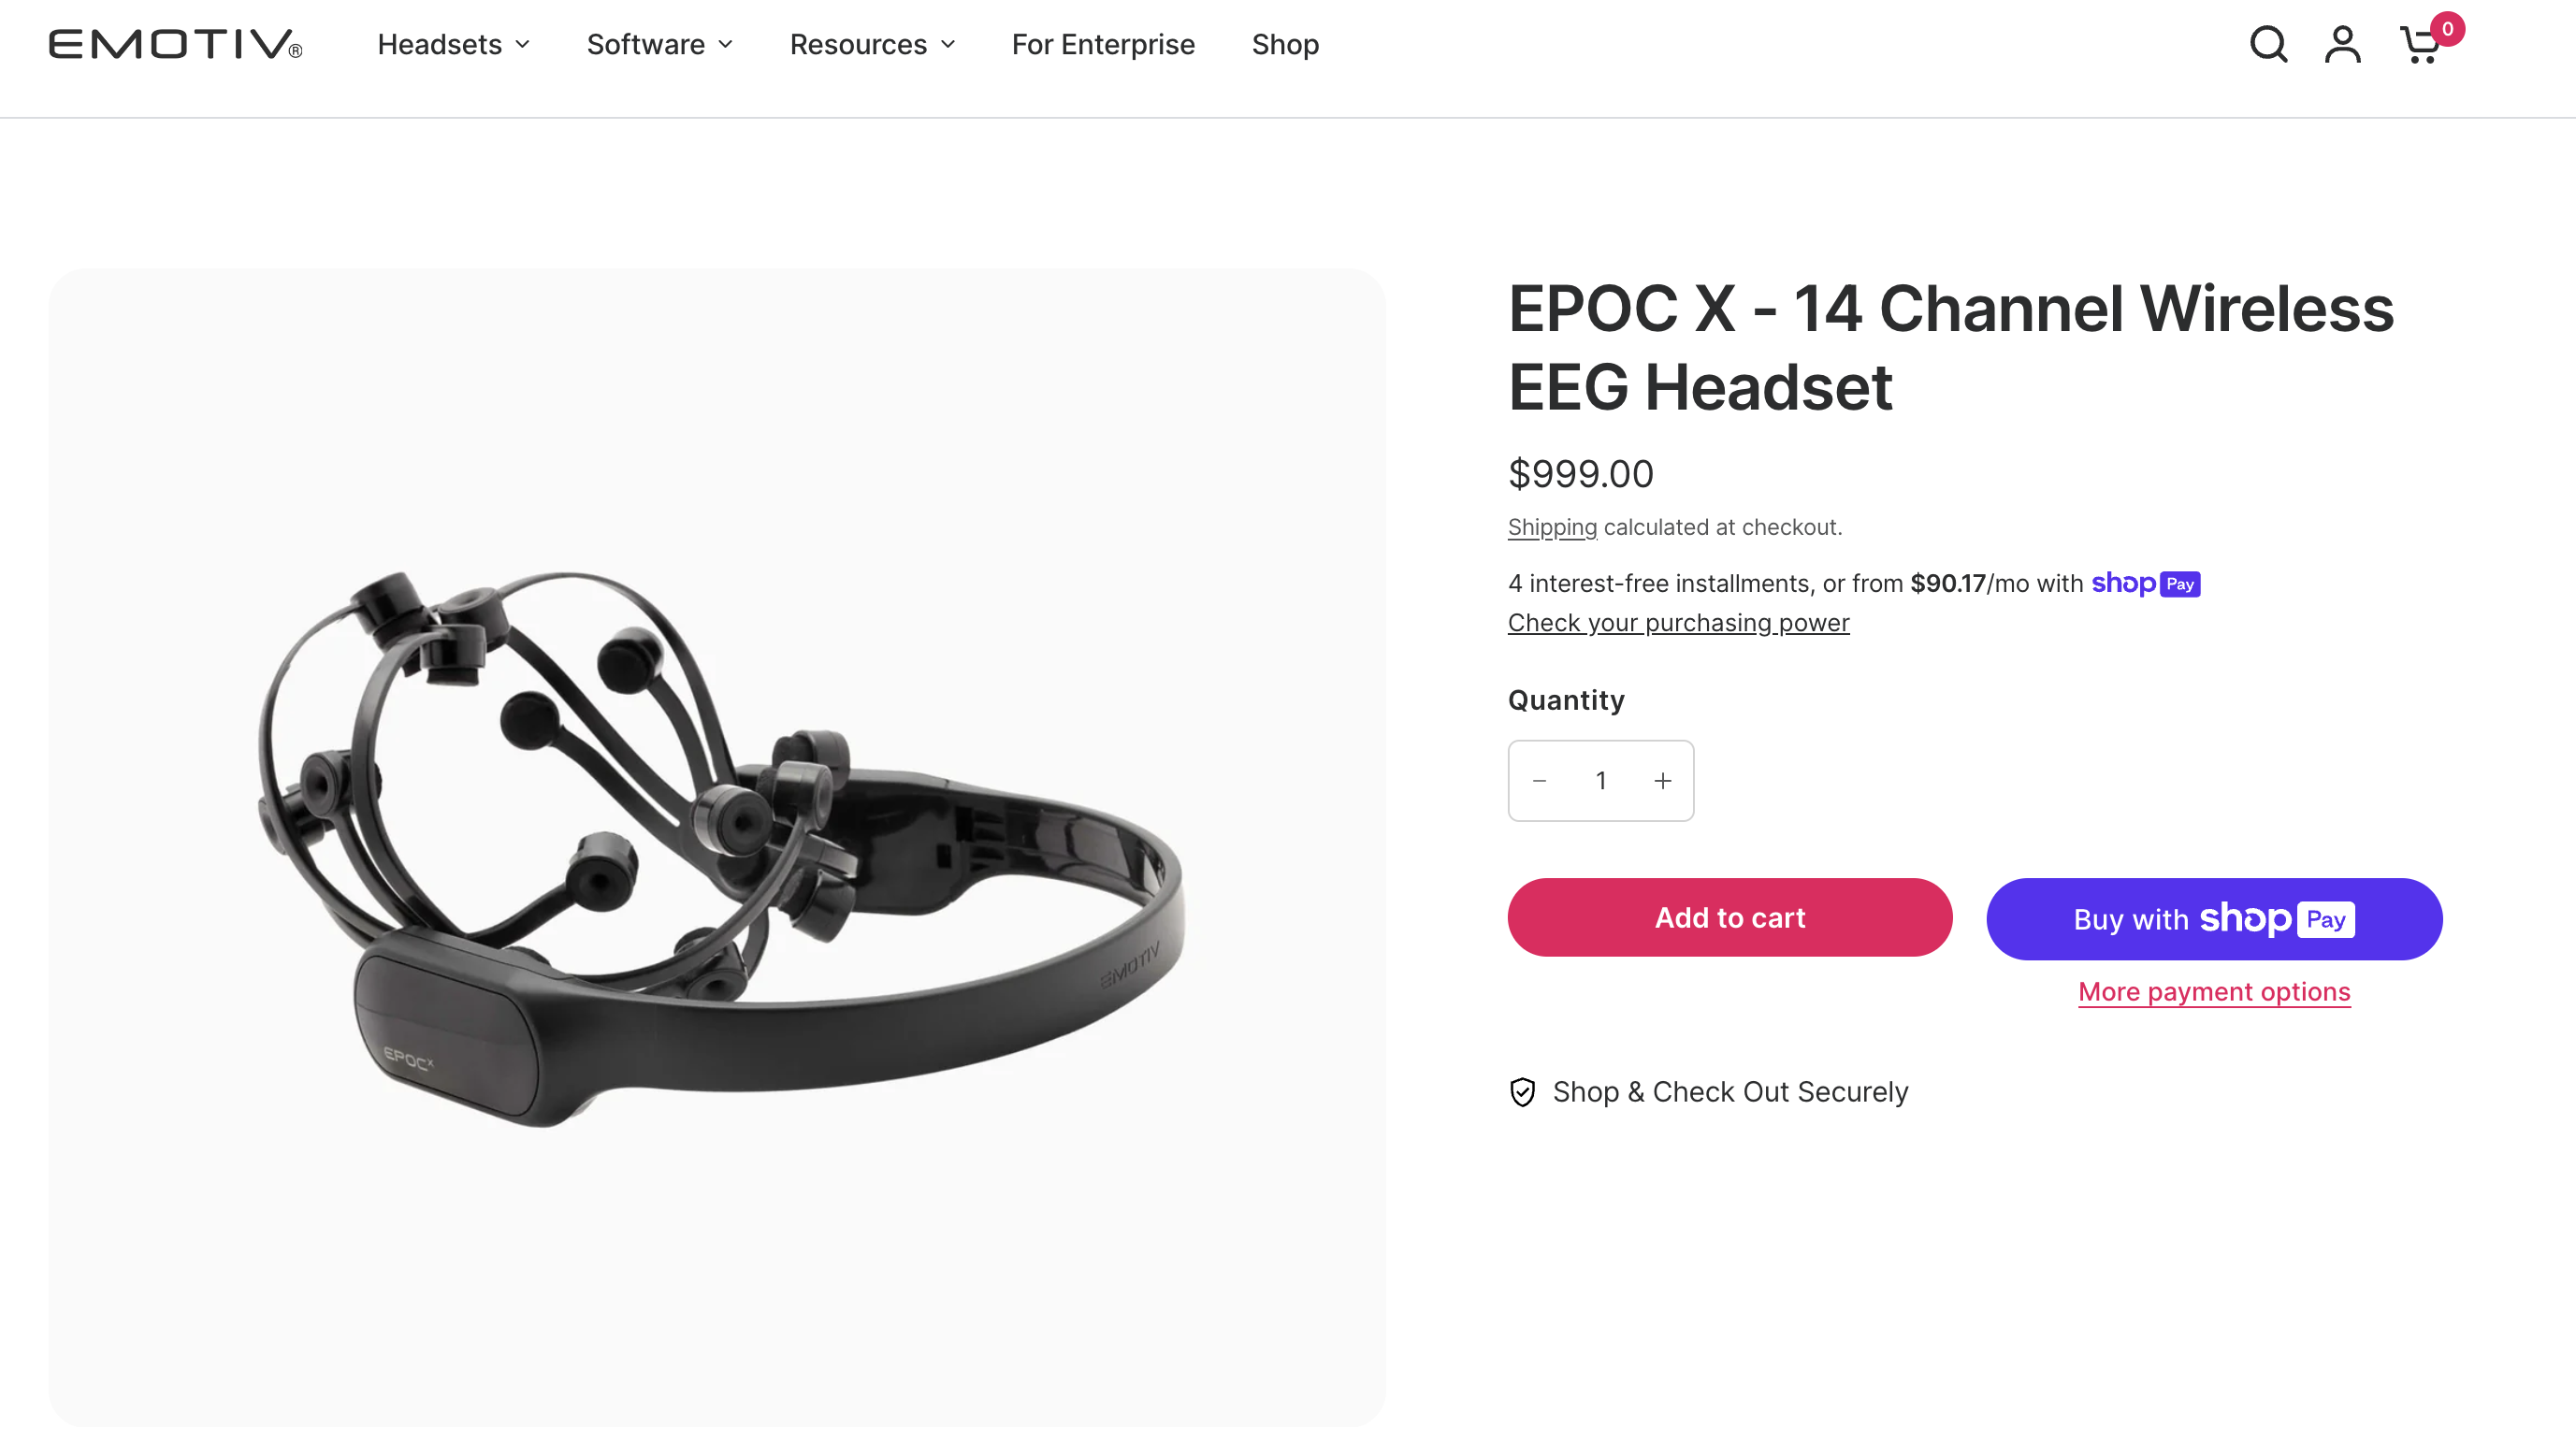
Task: Follow the Shipping policy link
Action: (1552, 527)
